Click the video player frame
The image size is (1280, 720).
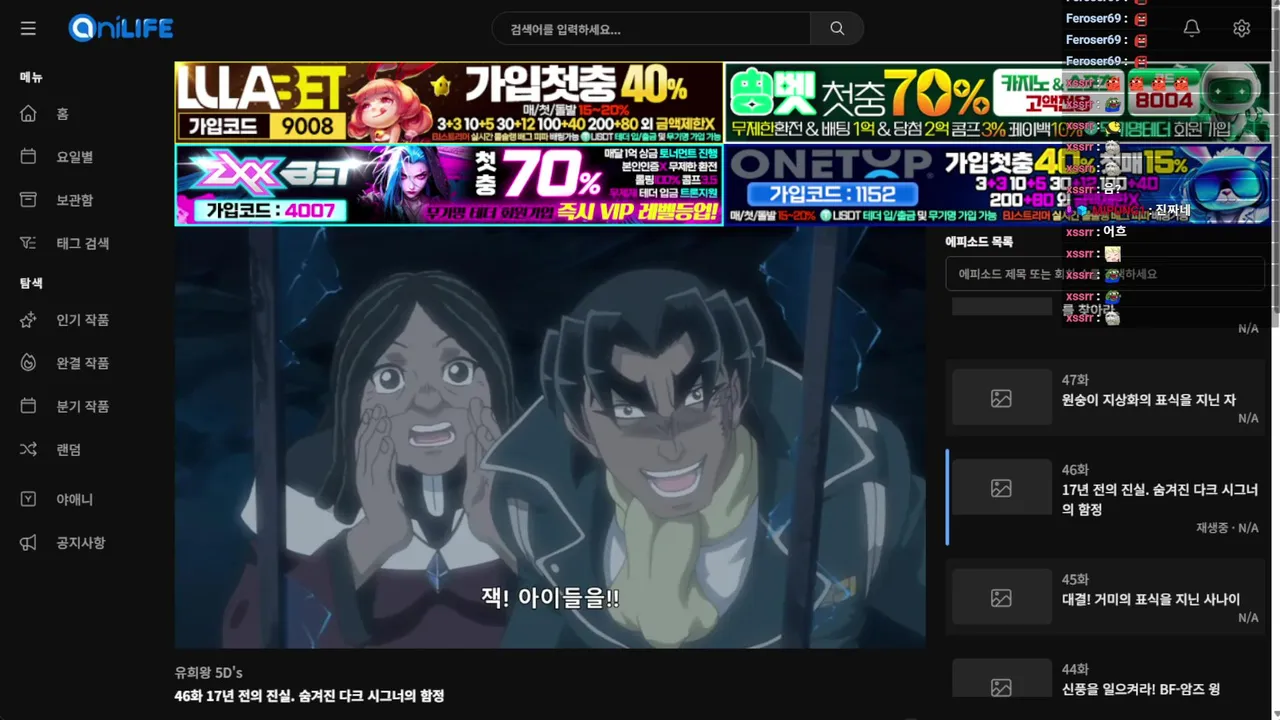click(x=550, y=437)
